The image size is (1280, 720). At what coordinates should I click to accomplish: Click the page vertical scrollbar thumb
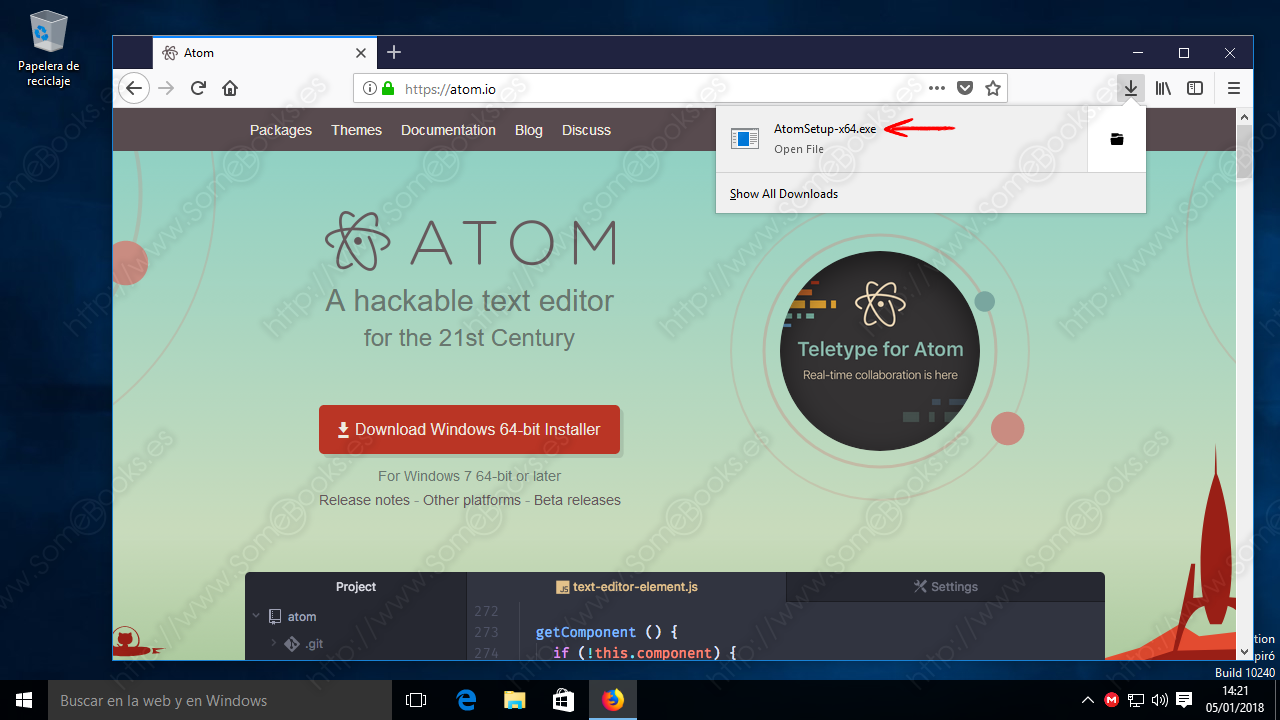pyautogui.click(x=1245, y=150)
